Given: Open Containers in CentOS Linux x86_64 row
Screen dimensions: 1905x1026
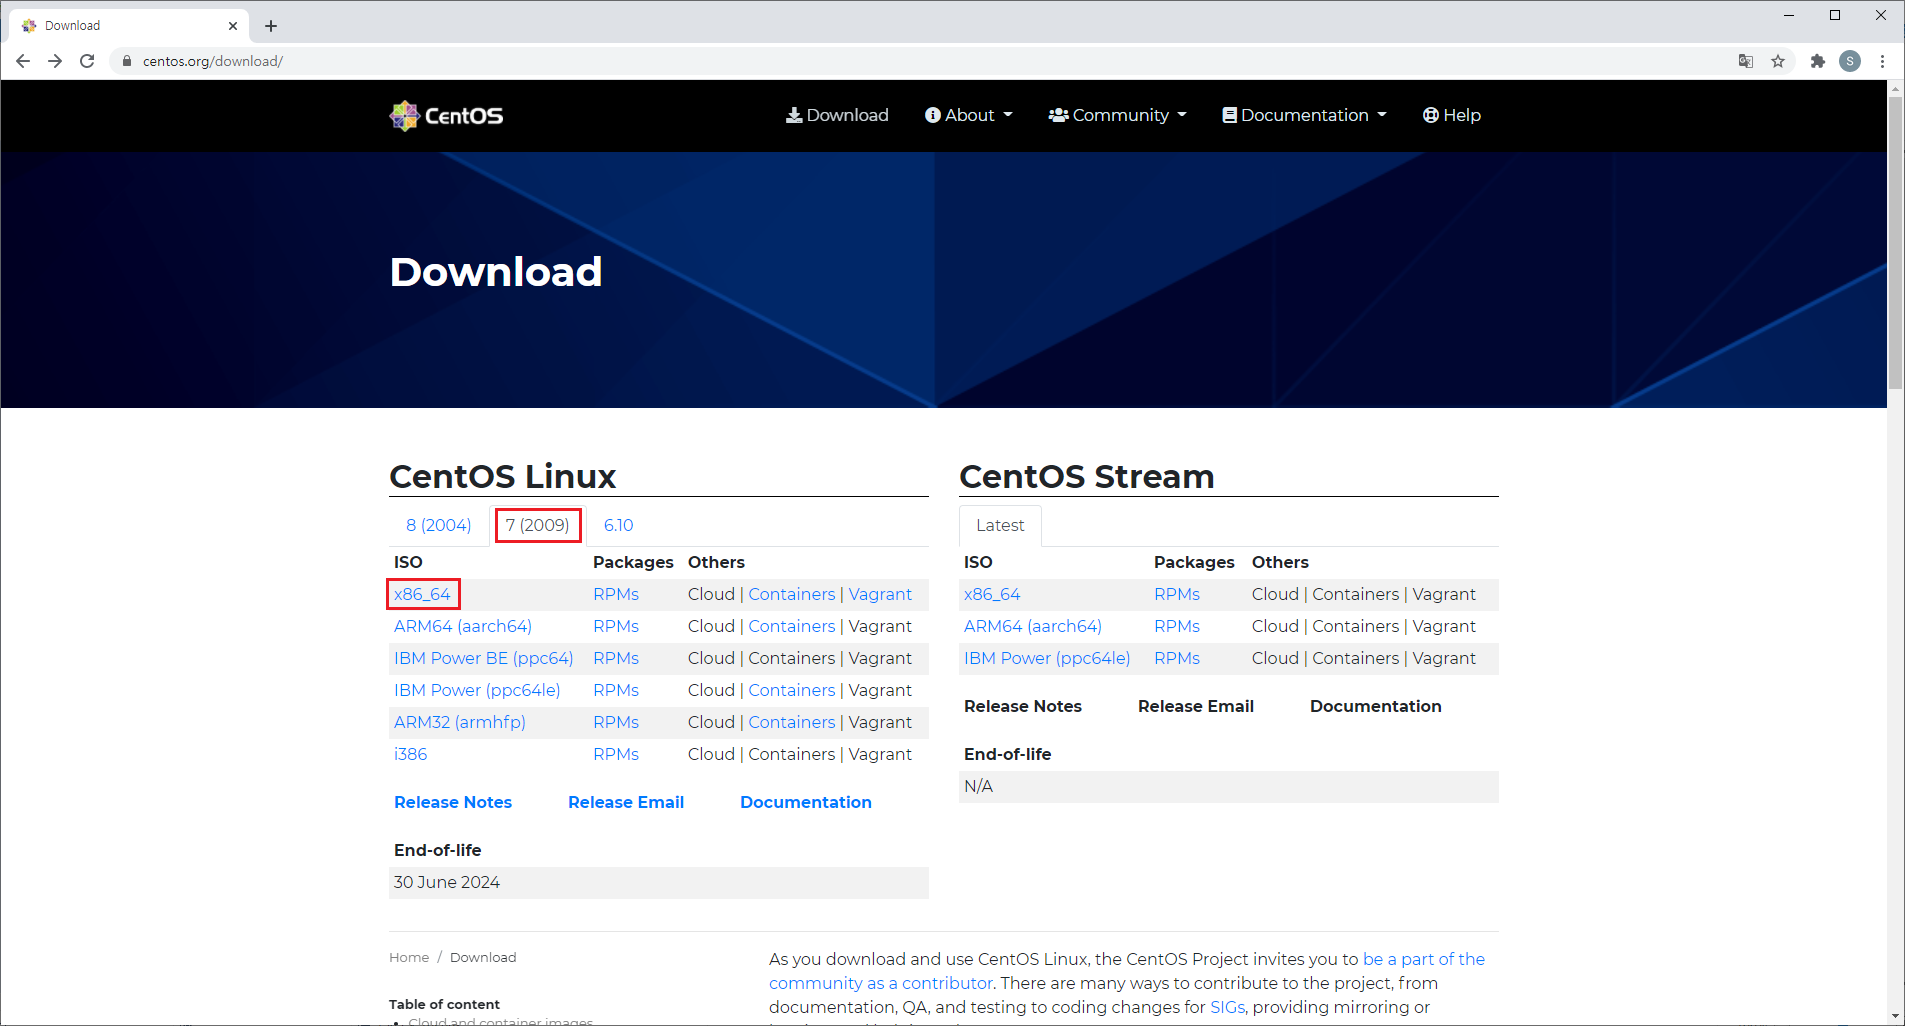Looking at the screenshot, I should click(792, 594).
